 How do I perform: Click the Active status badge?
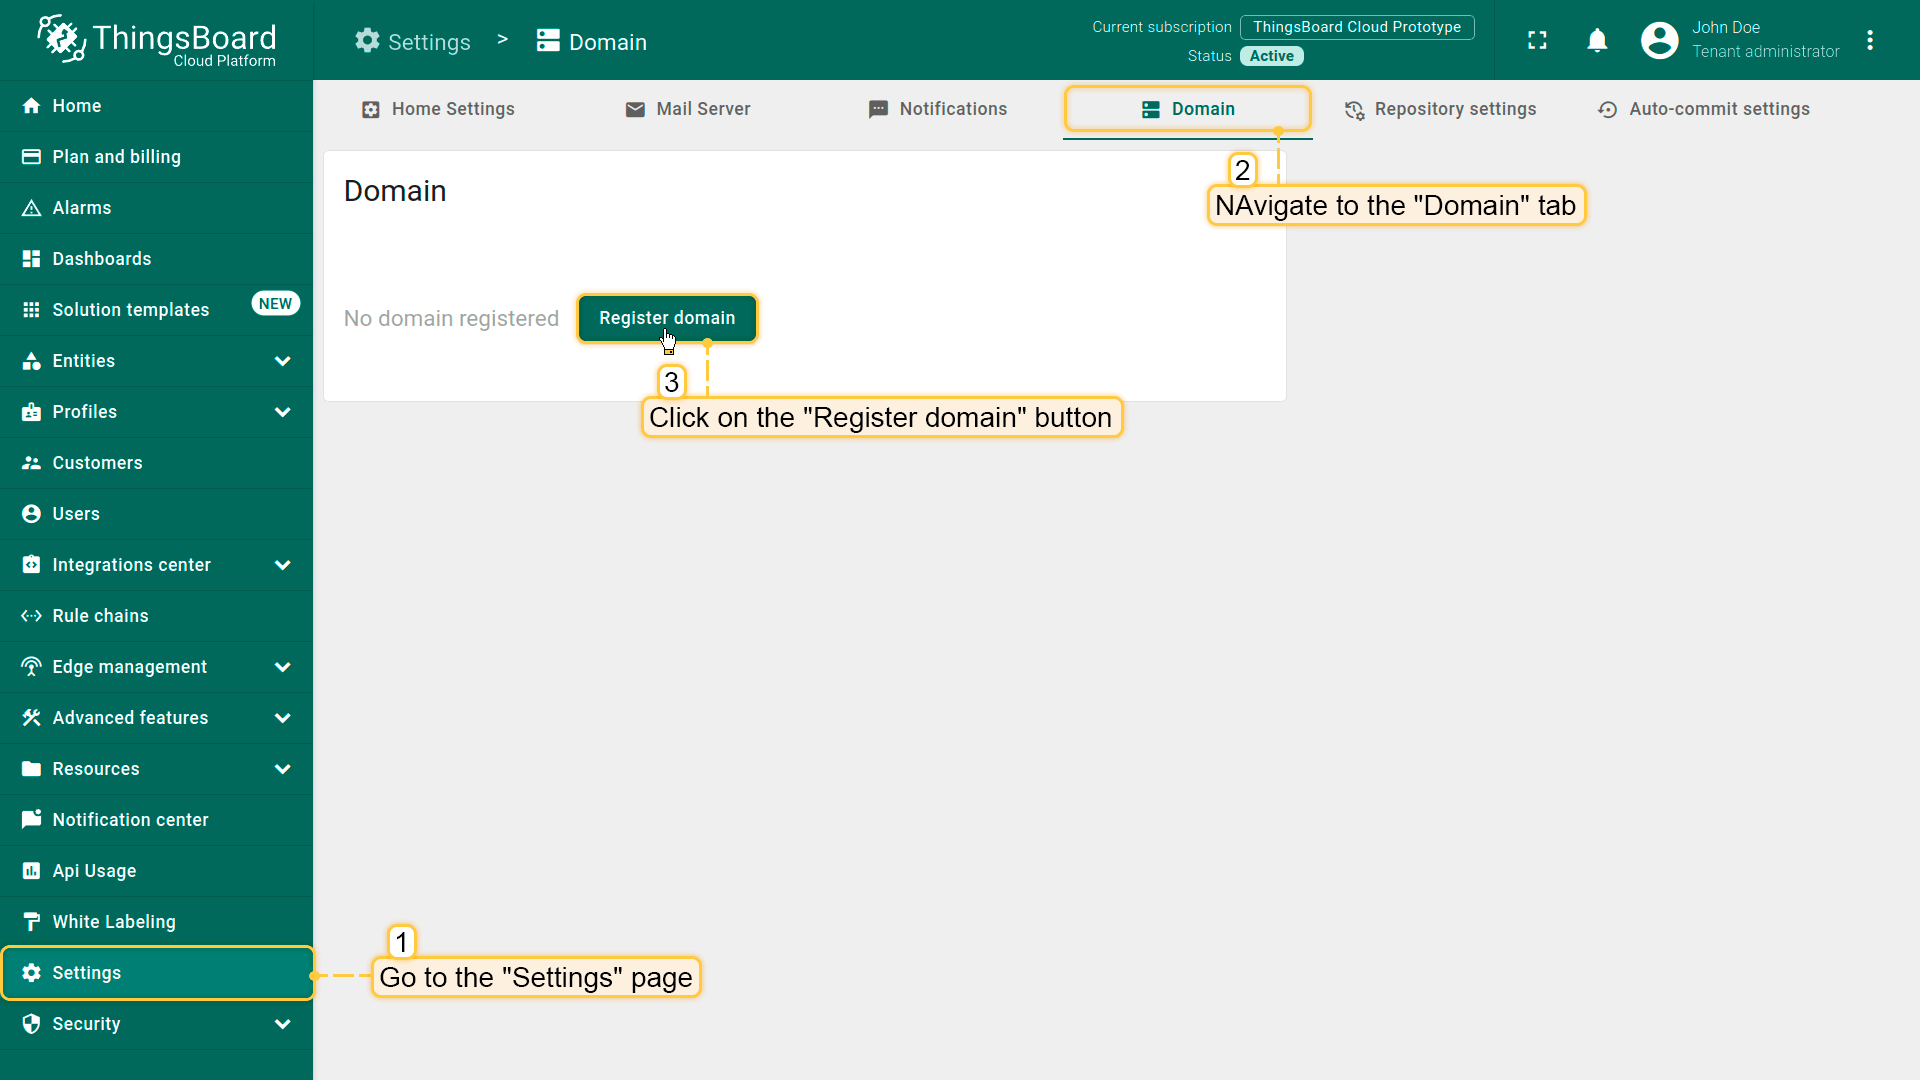coord(1272,56)
